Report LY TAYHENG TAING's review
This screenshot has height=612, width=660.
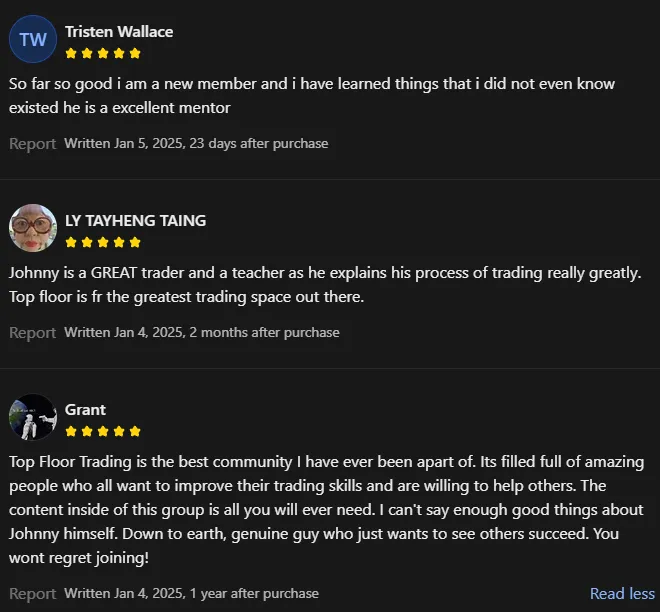32,332
